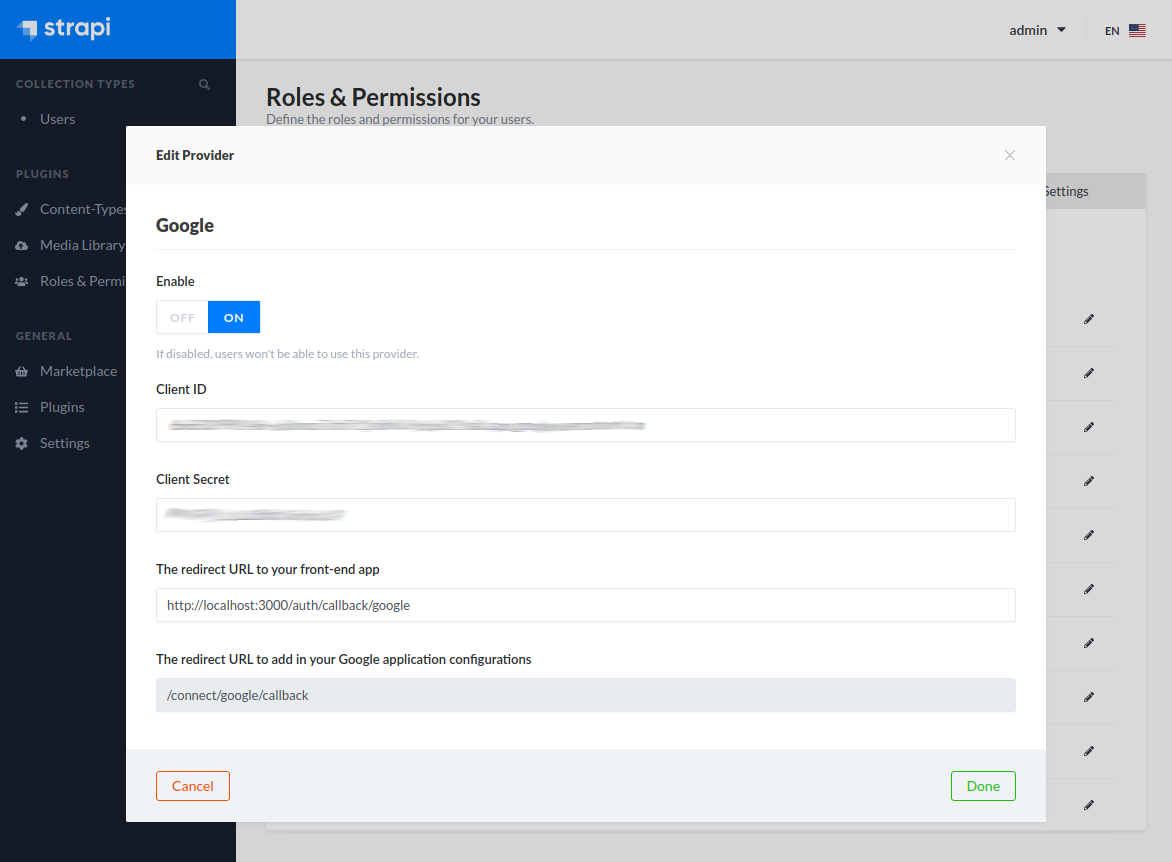Expand the admin user dropdown
The image size is (1172, 862).
click(1037, 31)
